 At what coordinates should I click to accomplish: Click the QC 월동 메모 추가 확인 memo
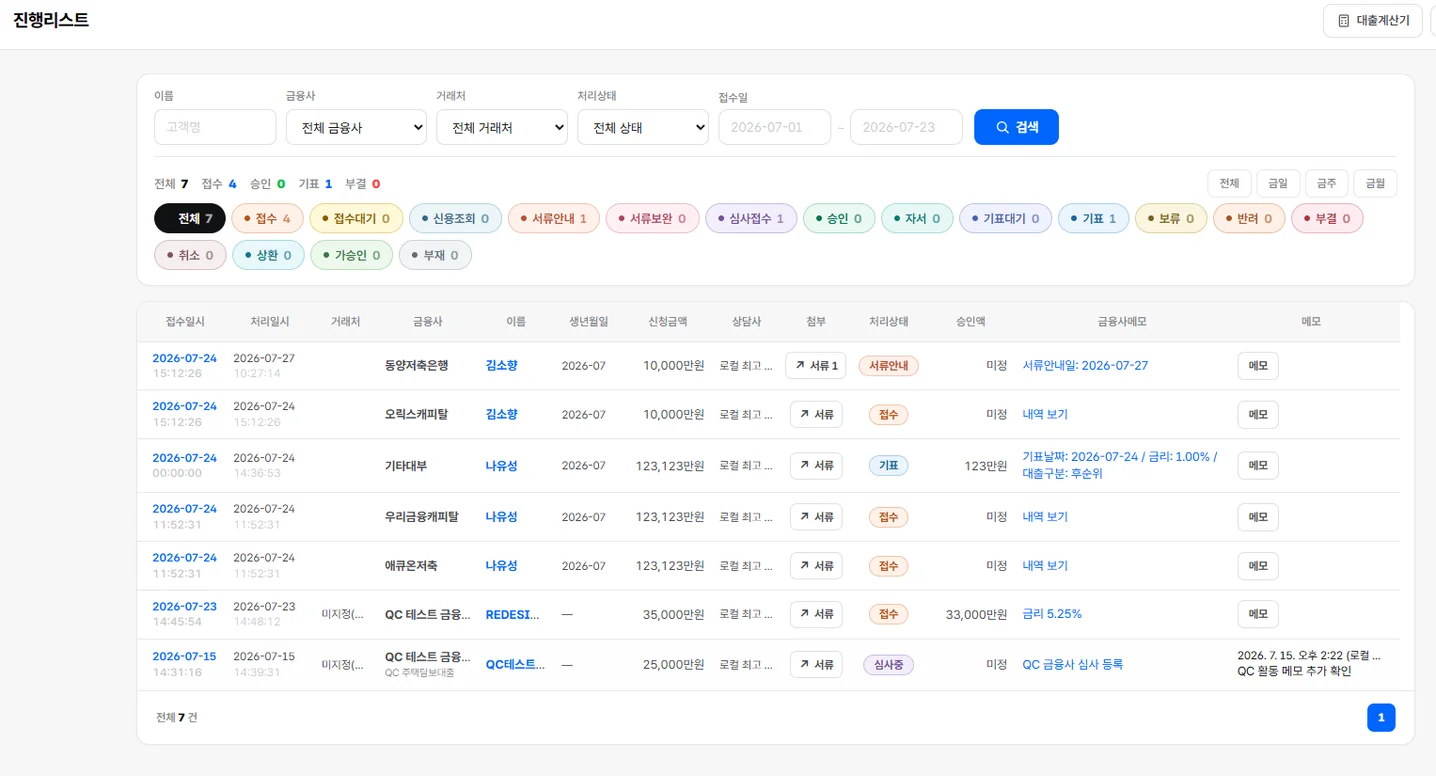pyautogui.click(x=1294, y=671)
